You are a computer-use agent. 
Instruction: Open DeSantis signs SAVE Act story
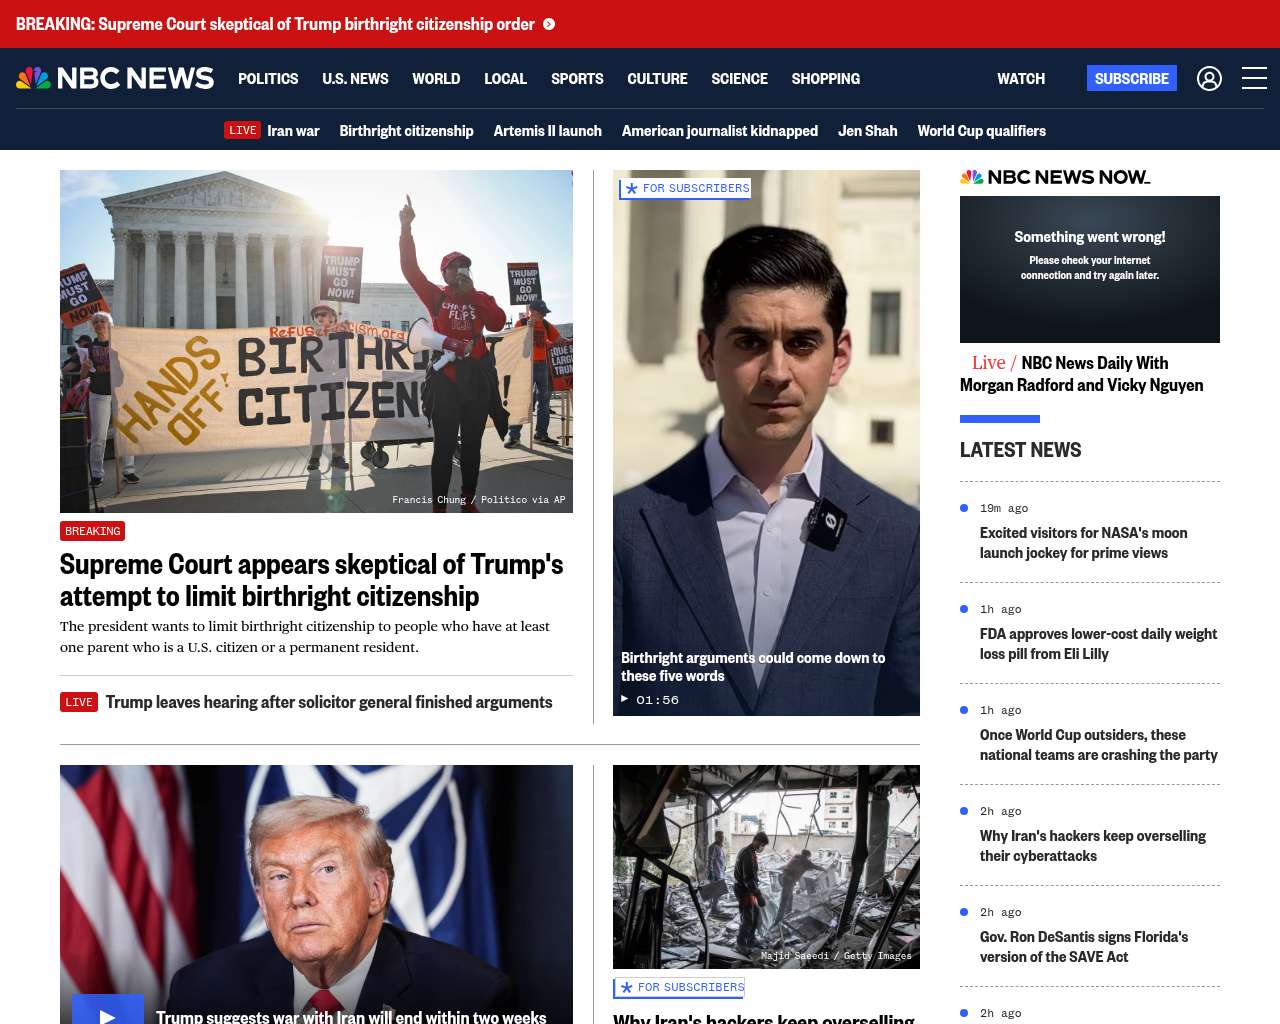pos(1084,947)
